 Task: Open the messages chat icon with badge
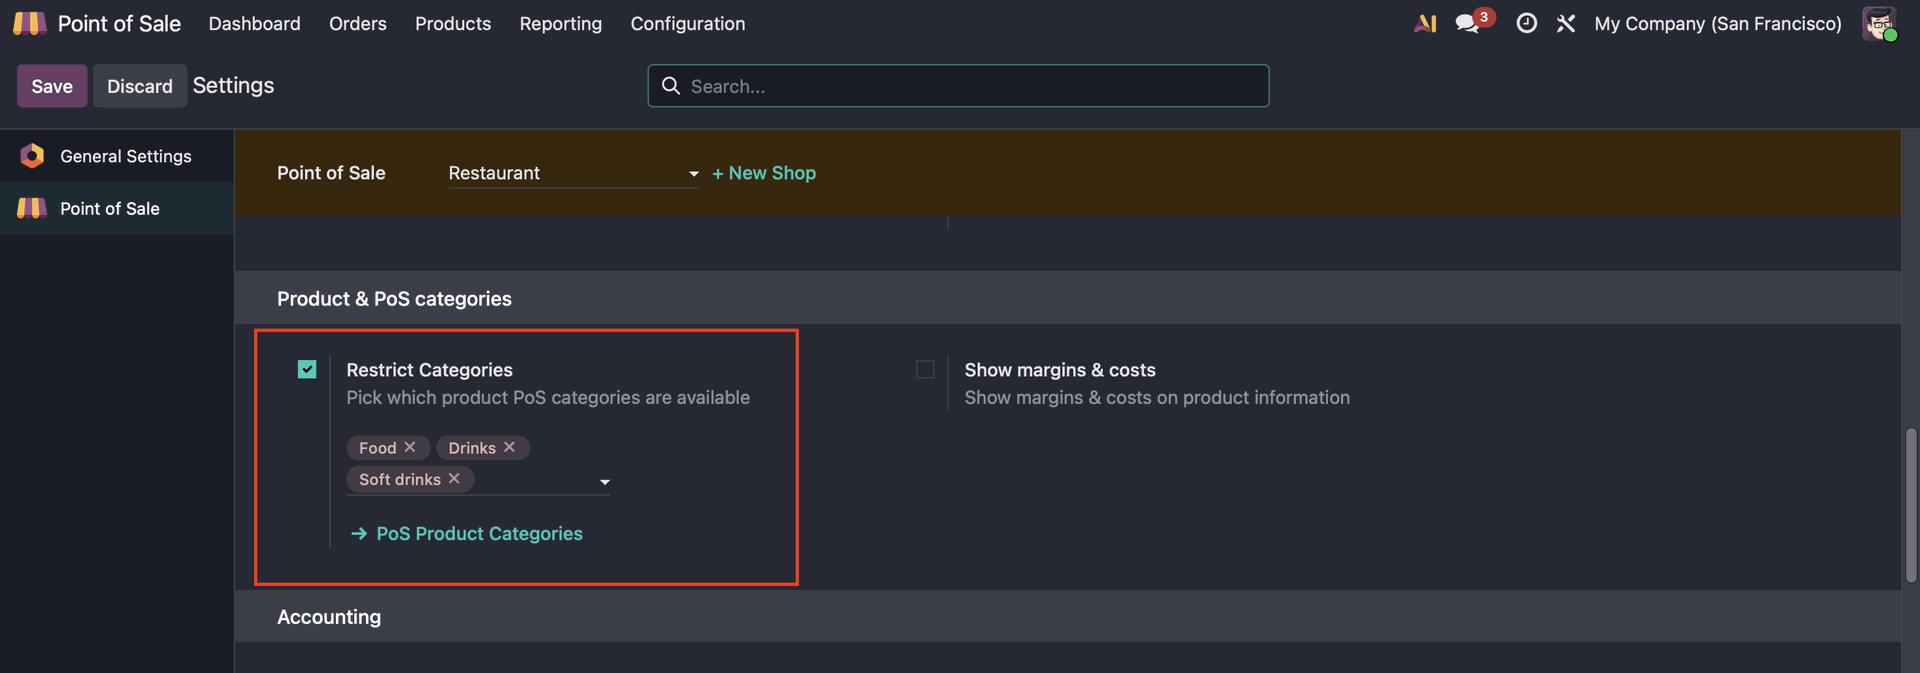[1468, 23]
